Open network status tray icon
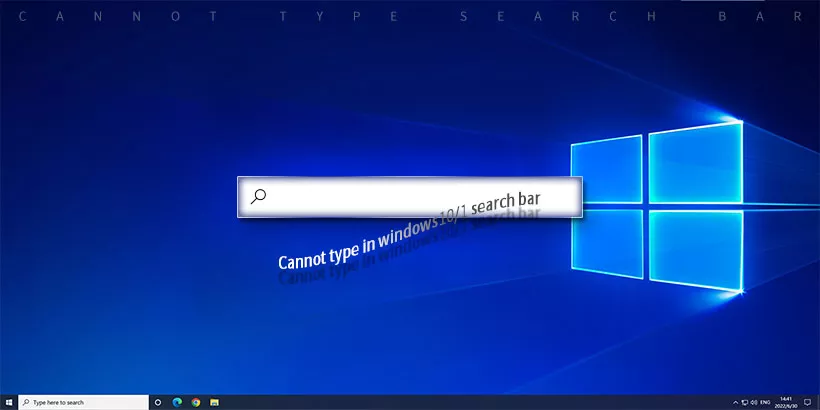 click(x=745, y=403)
